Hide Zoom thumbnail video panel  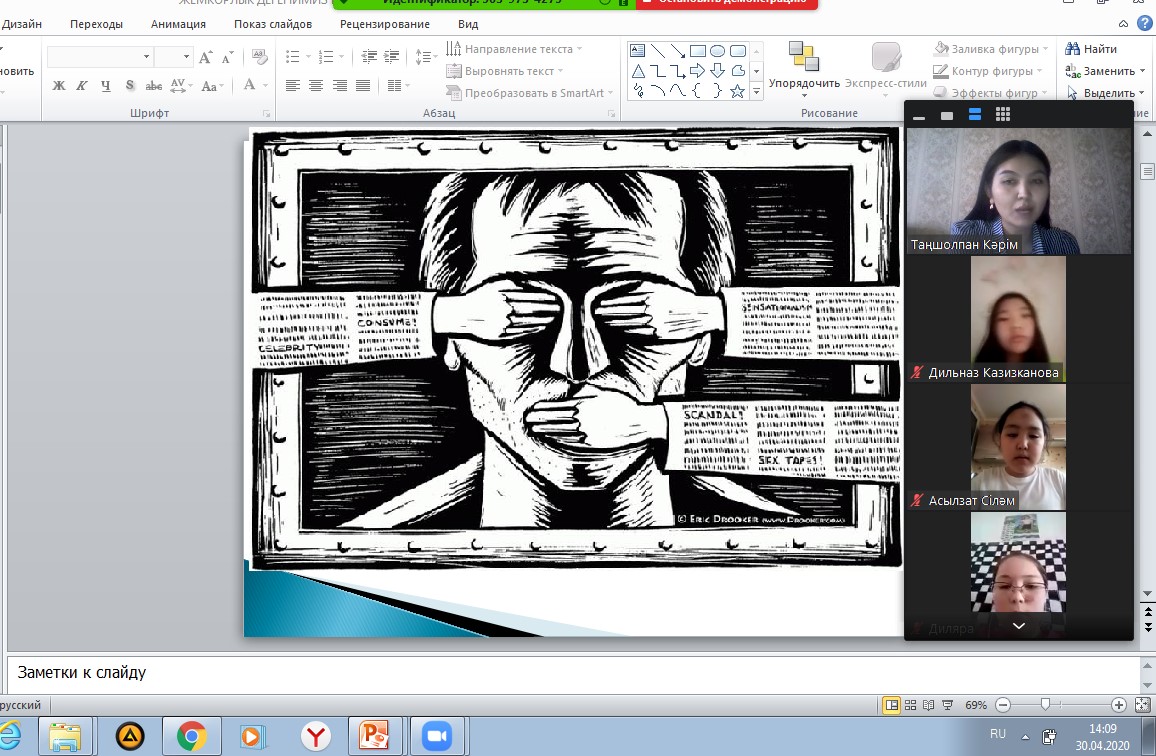[x=919, y=116]
